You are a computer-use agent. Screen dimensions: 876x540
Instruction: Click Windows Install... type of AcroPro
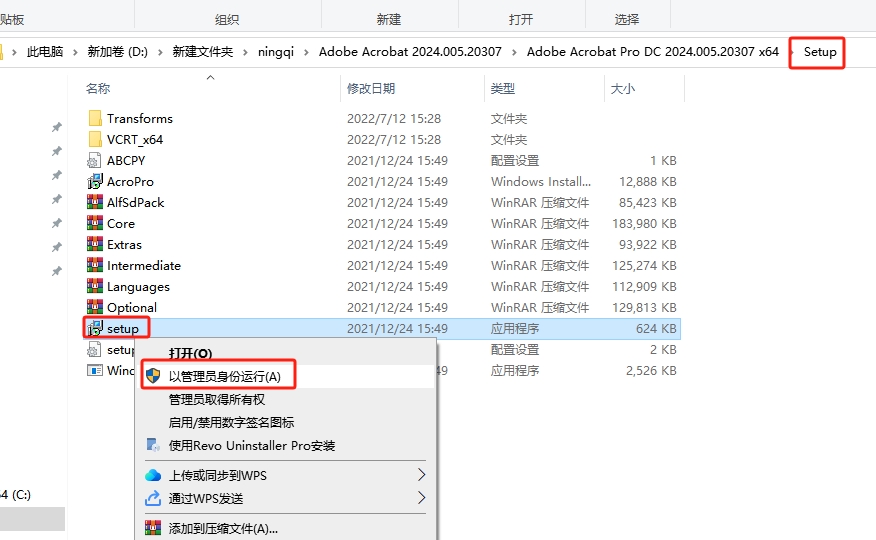541,181
